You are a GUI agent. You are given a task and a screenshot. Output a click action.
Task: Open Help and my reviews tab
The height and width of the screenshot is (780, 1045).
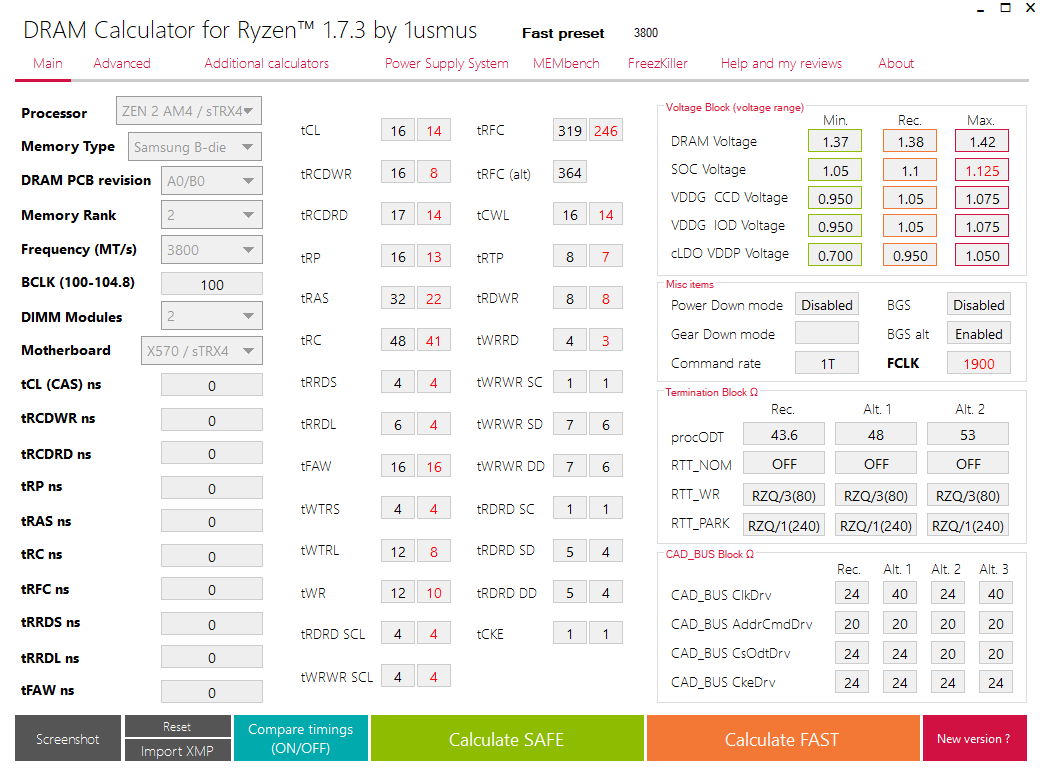[781, 63]
